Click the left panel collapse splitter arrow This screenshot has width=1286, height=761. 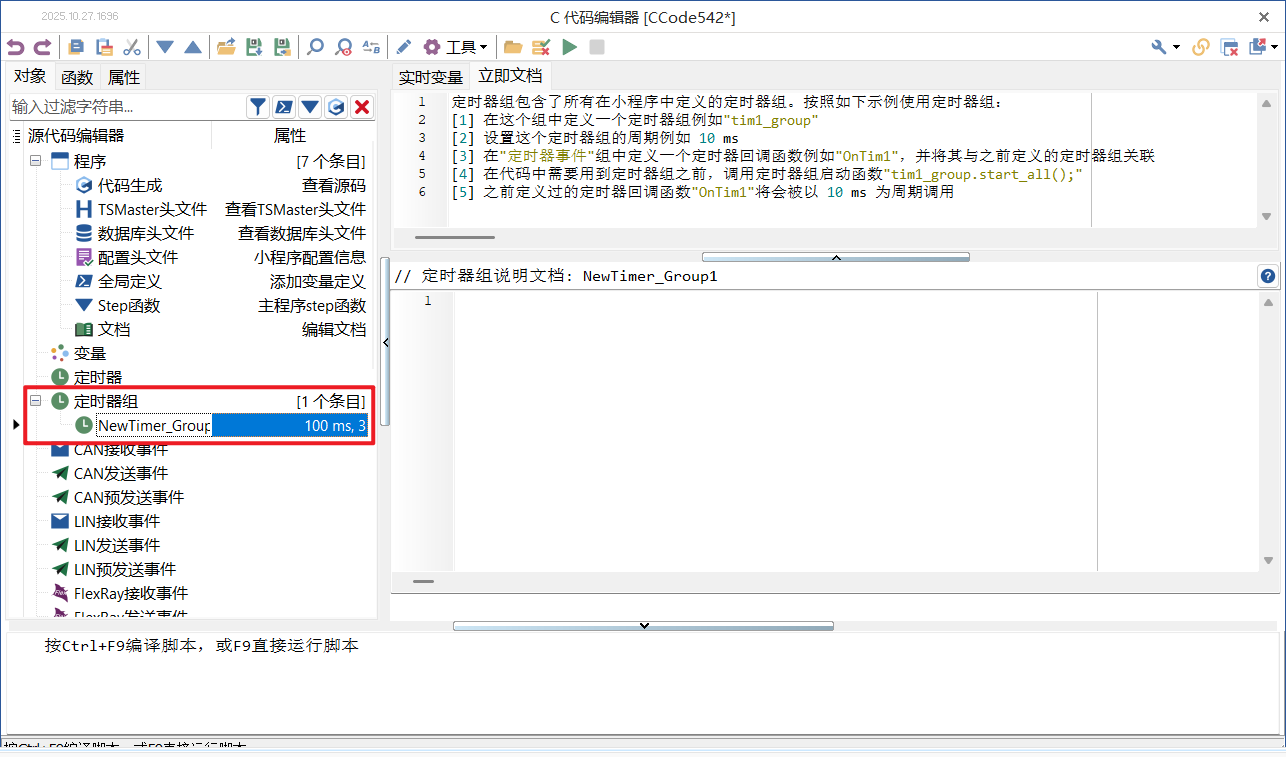tap(386, 342)
